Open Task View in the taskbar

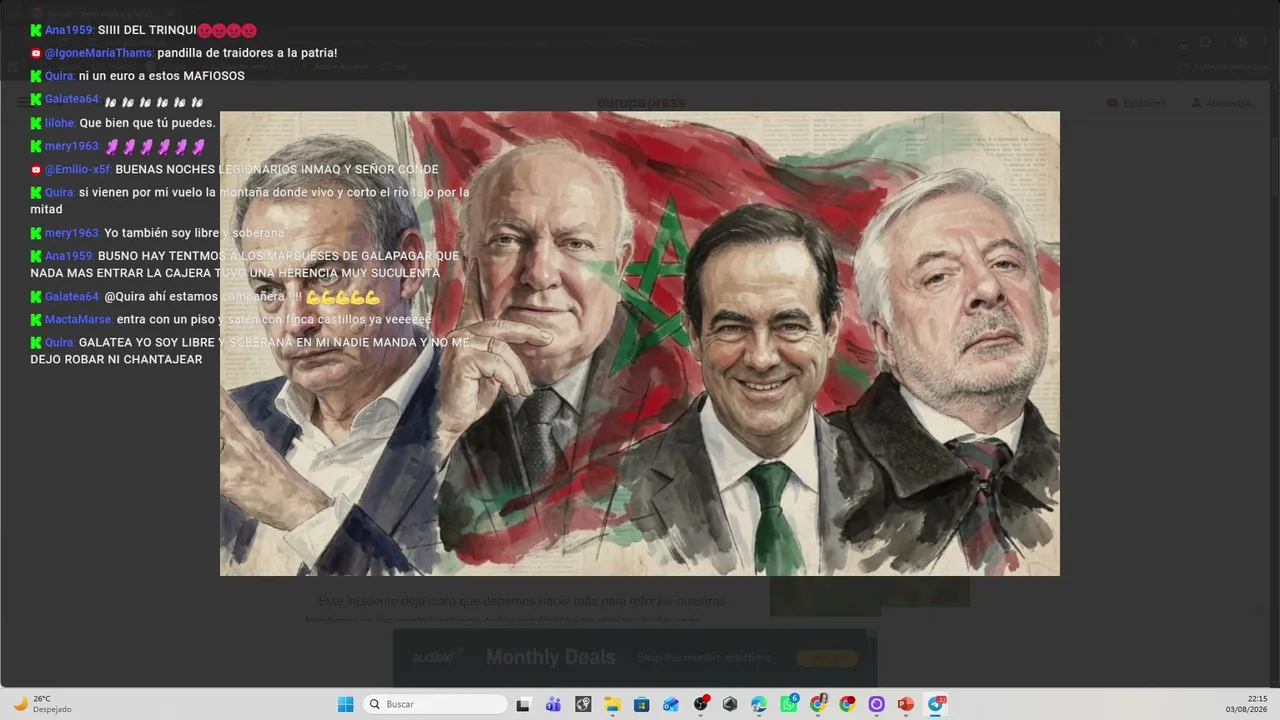[523, 704]
